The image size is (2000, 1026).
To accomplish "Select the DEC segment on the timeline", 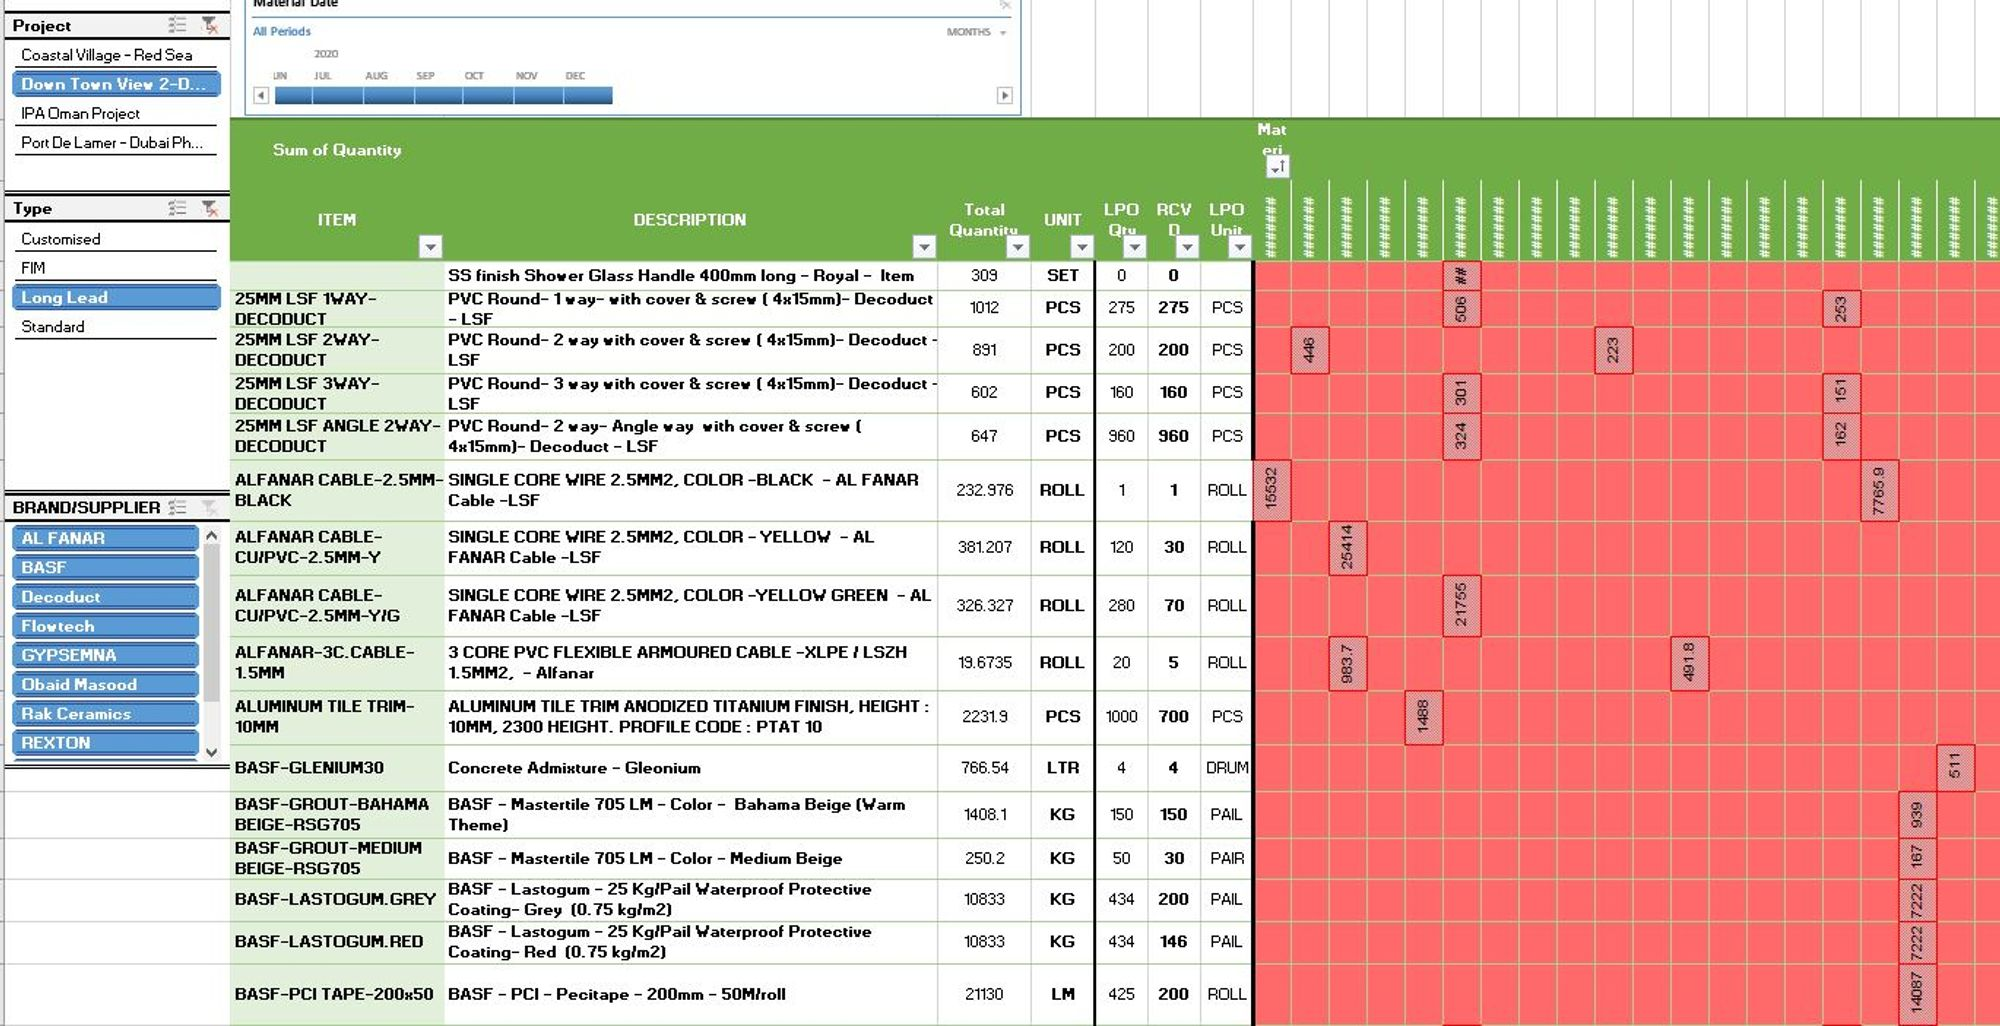I will tap(588, 96).
